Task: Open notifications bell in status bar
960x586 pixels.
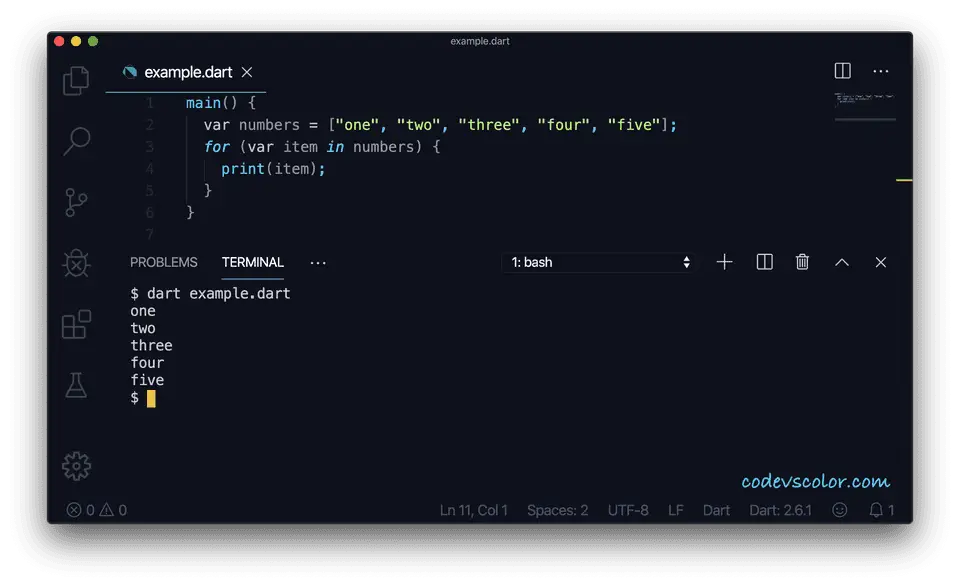Action: [x=882, y=510]
